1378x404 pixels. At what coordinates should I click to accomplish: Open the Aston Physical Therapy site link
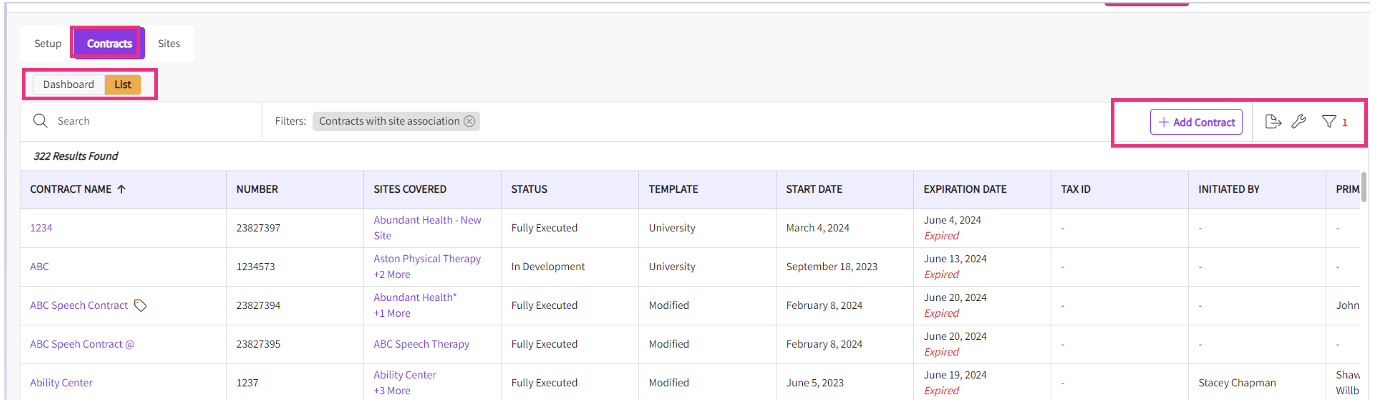click(x=427, y=259)
